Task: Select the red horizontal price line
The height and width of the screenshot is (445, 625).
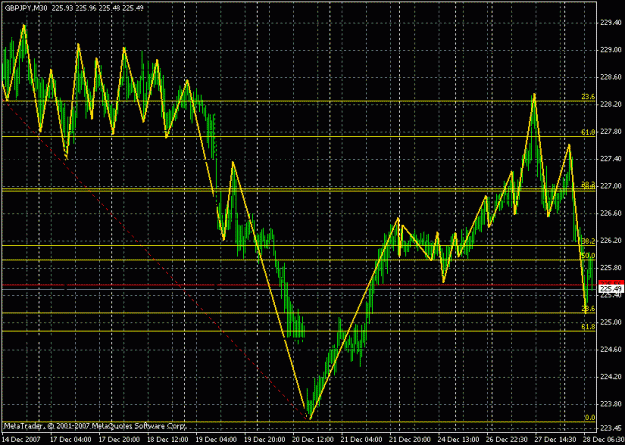Action: (298, 285)
